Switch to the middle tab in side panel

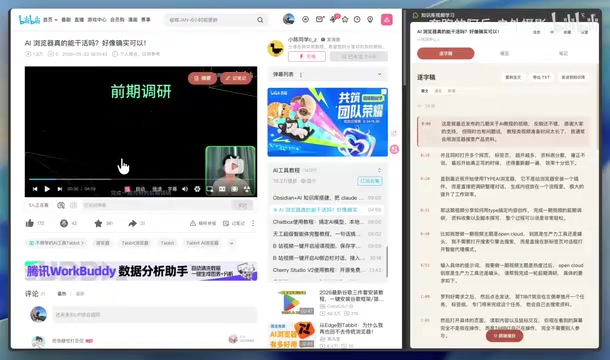point(504,53)
